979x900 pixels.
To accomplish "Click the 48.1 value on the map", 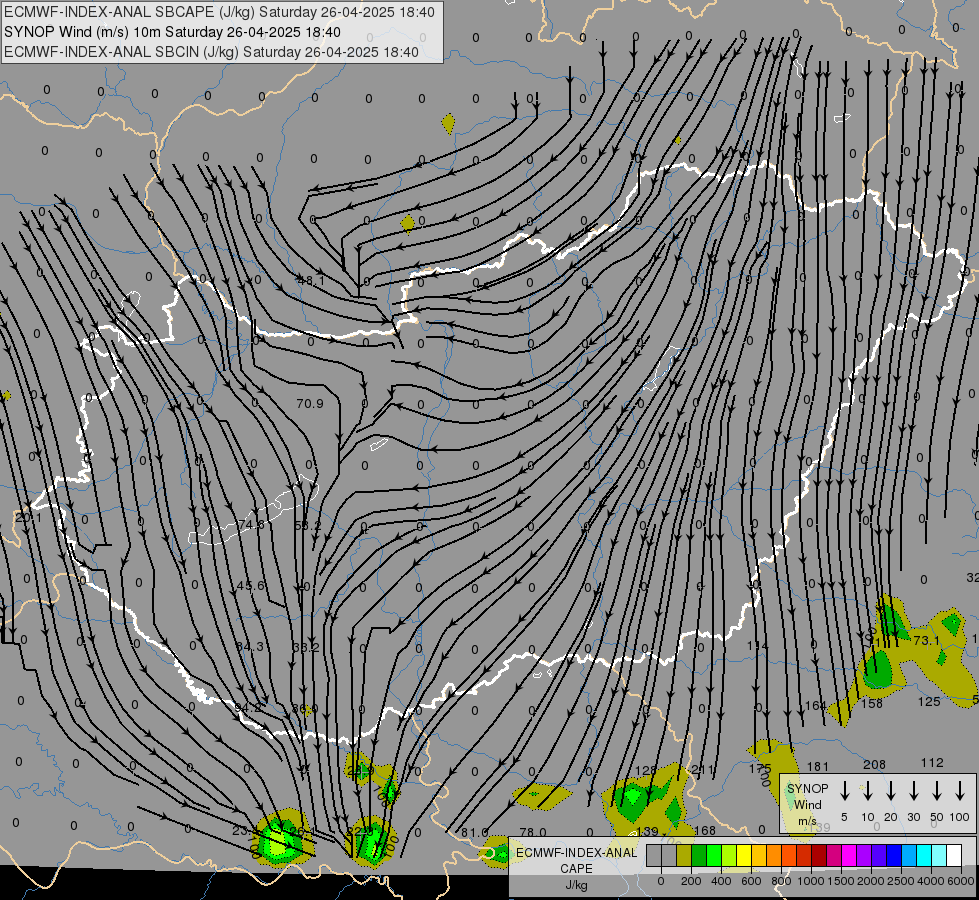I will [311, 281].
